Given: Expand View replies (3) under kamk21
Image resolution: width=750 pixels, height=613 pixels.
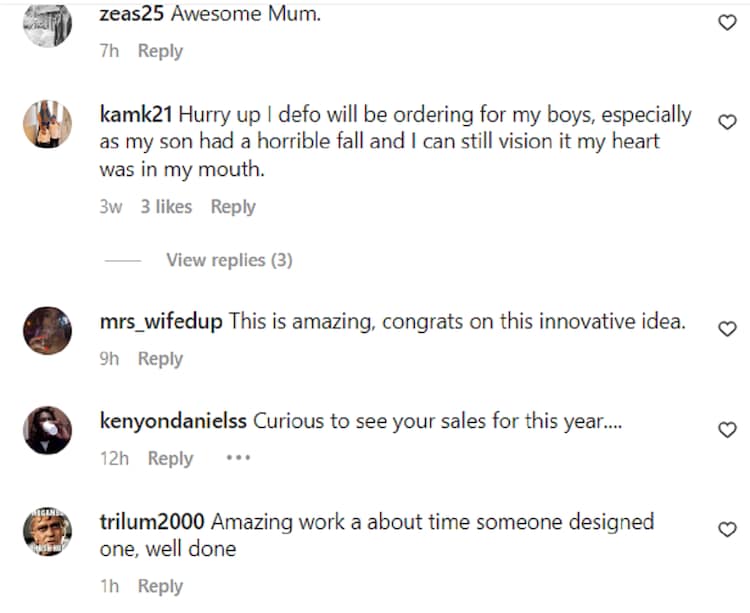Looking at the screenshot, I should click(x=229, y=260).
